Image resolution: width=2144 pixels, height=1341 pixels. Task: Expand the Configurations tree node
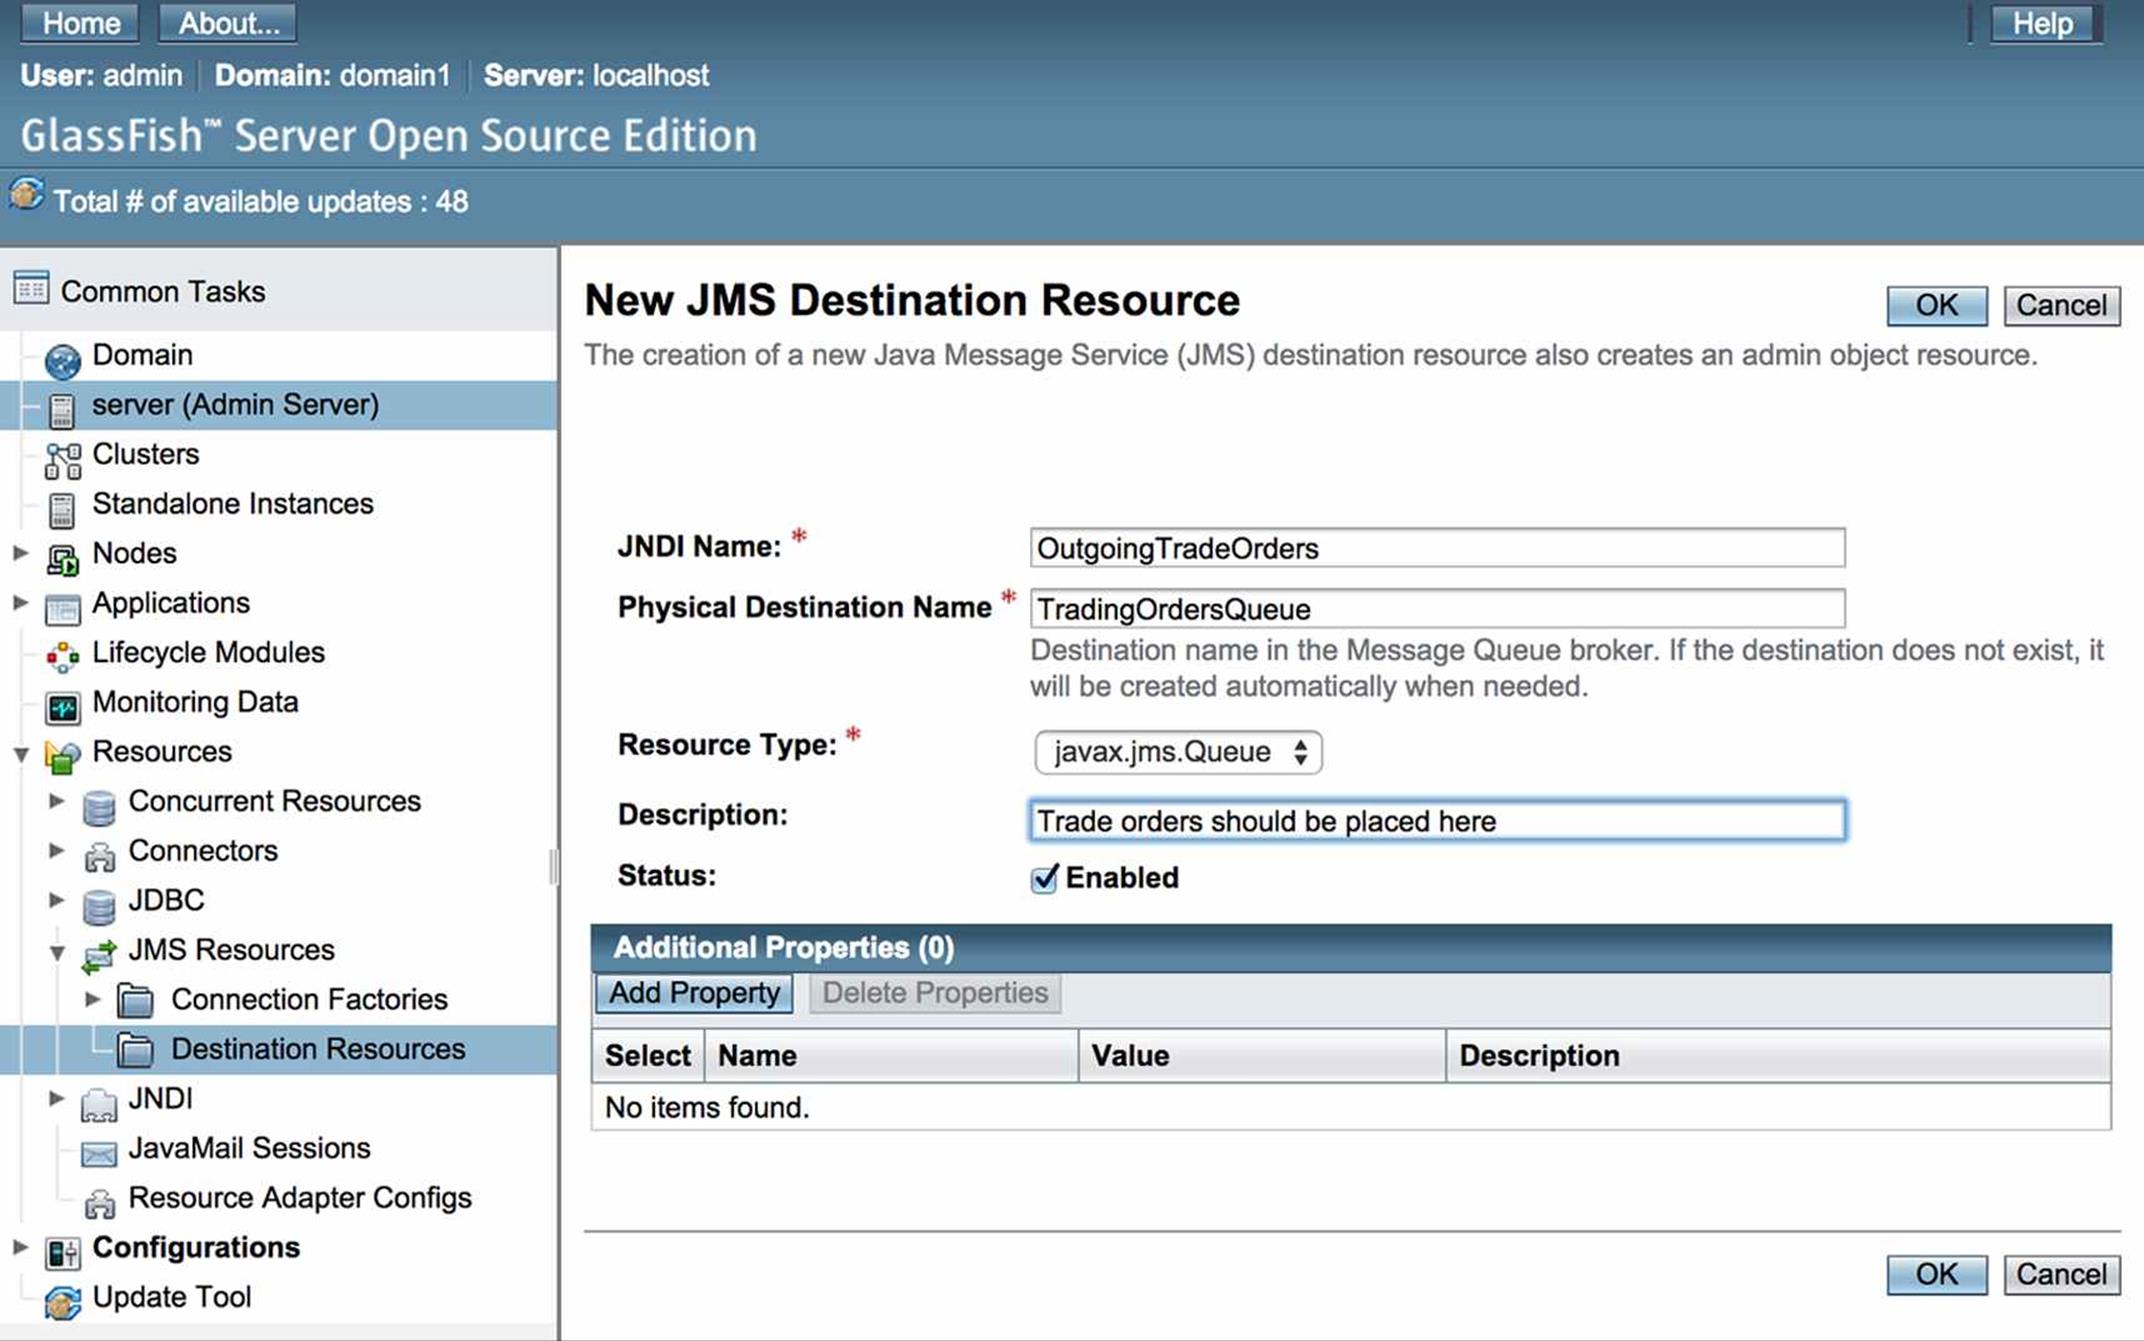pos(20,1246)
